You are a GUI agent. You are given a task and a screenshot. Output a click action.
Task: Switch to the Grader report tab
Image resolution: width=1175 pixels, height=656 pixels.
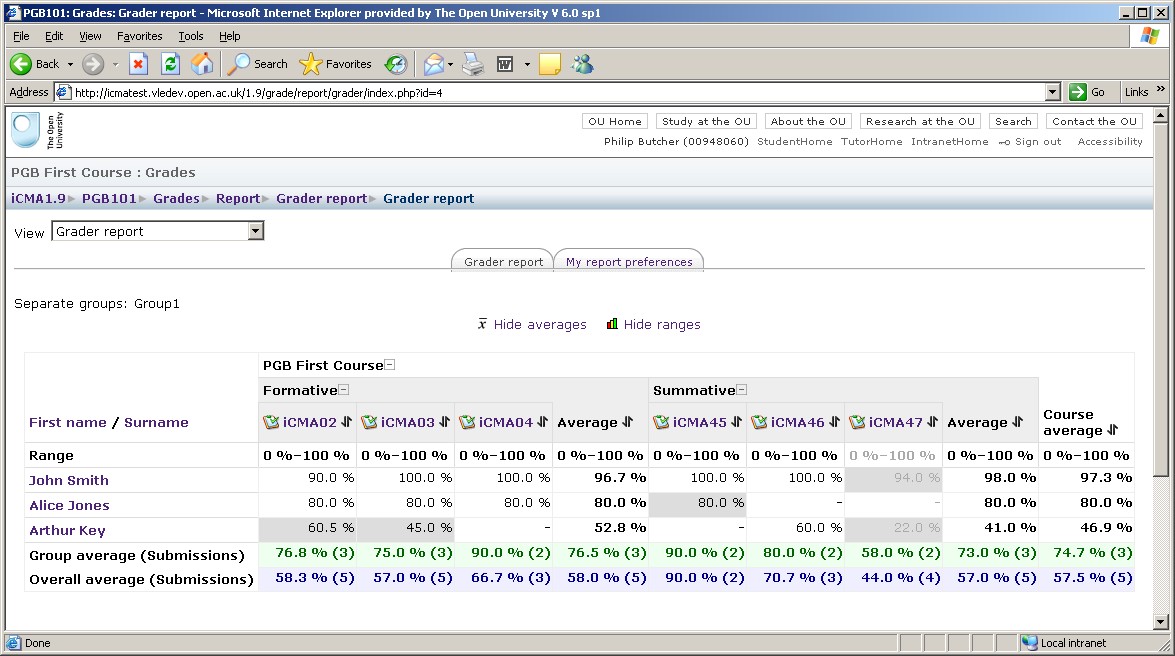[503, 262]
